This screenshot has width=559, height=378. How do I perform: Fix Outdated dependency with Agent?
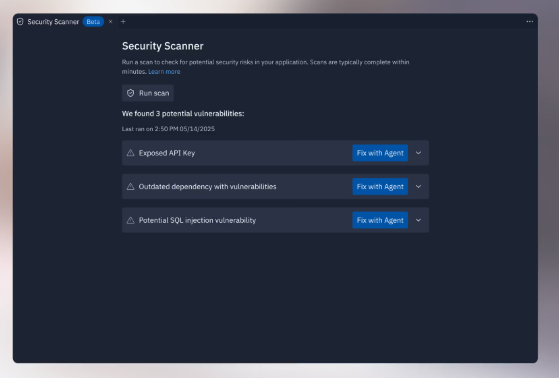tap(380, 187)
